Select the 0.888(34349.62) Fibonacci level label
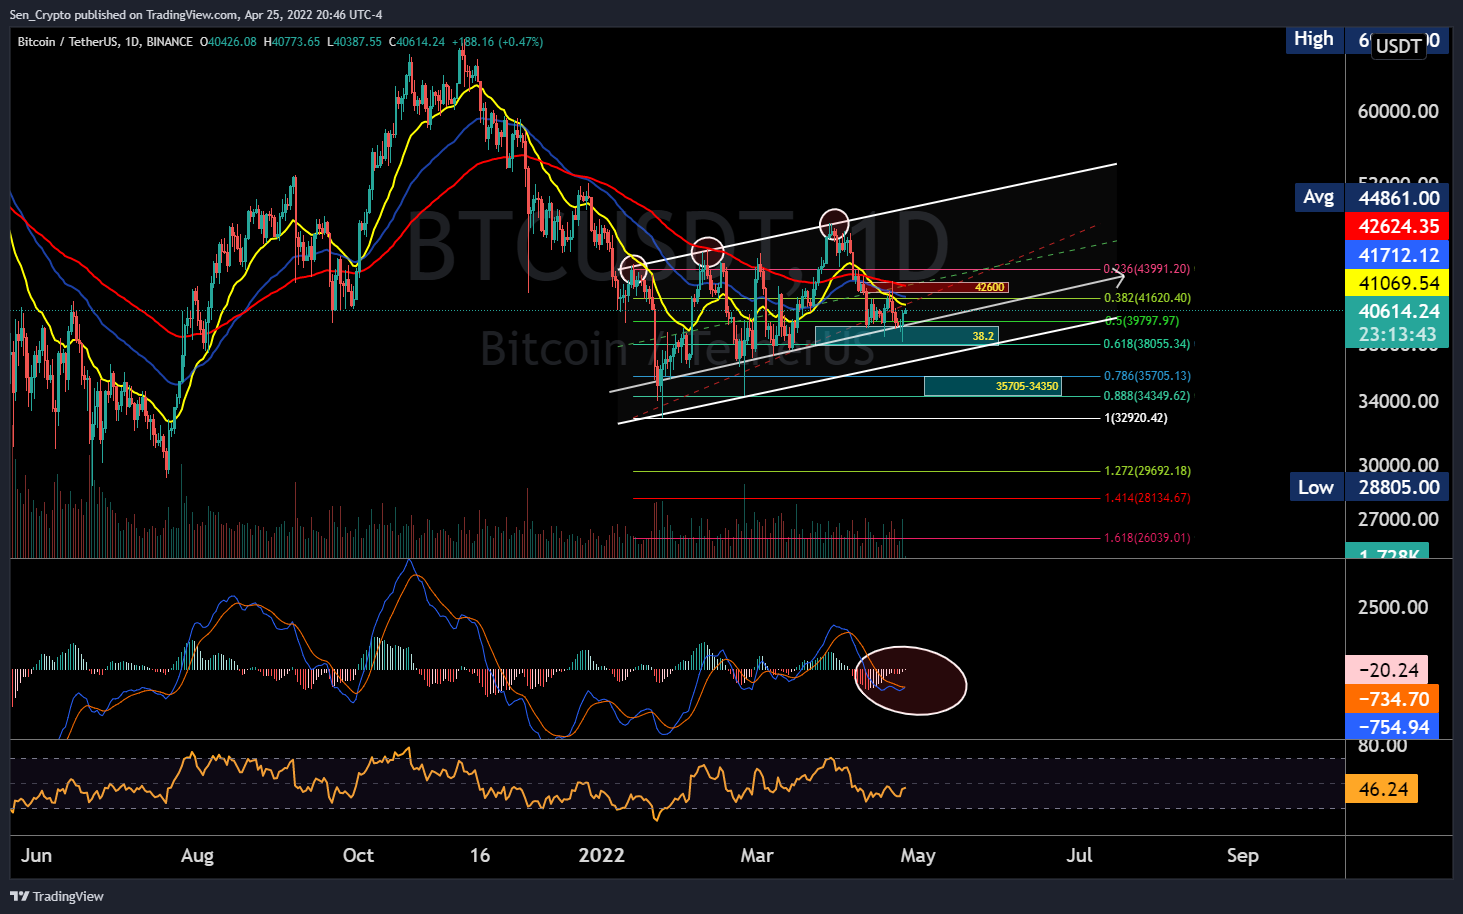 (1147, 396)
